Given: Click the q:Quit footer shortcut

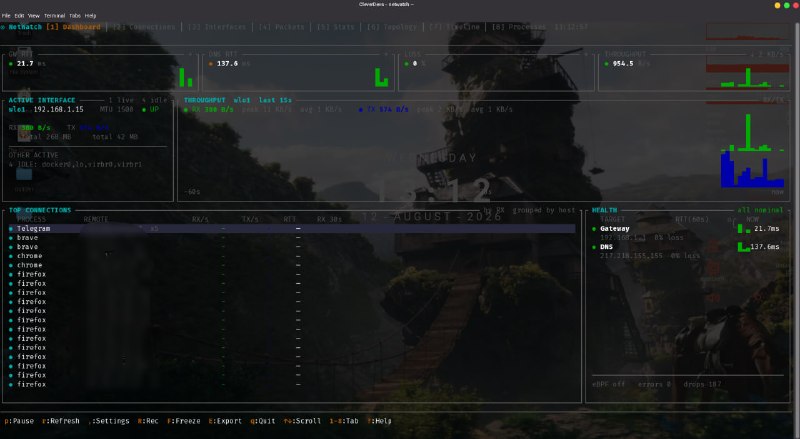Looking at the screenshot, I should (x=262, y=421).
